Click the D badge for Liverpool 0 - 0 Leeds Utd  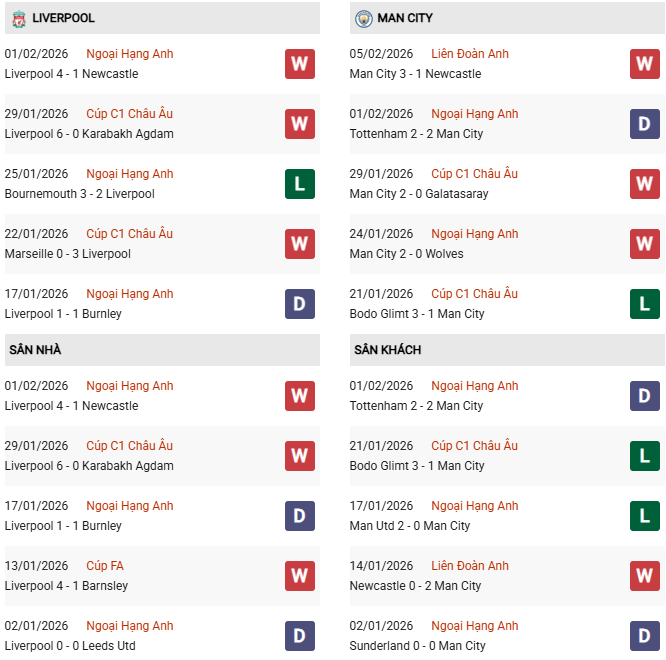[x=299, y=636]
